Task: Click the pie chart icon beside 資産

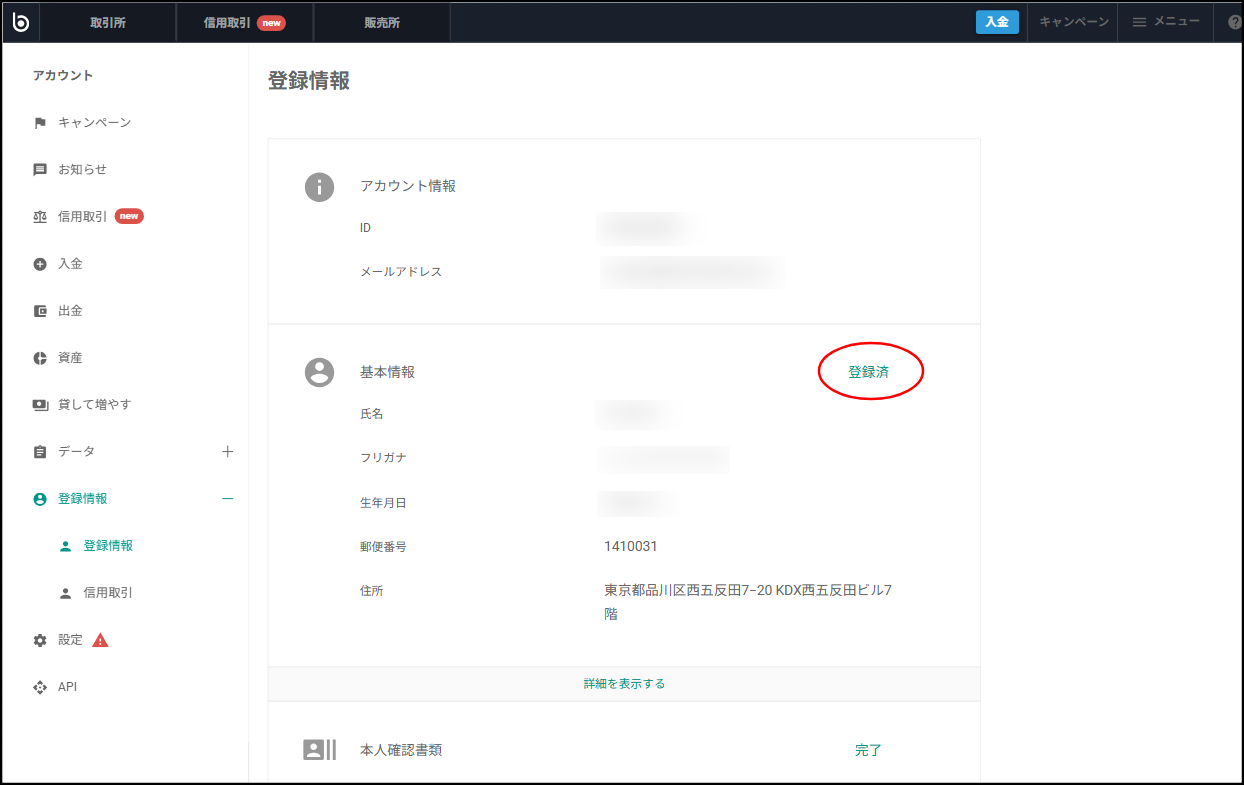Action: click(40, 358)
